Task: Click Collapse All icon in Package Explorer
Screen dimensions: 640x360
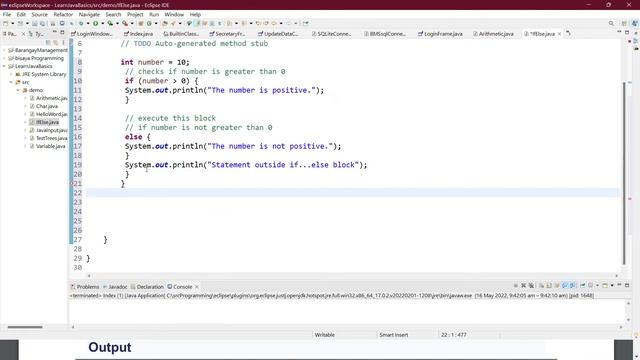Action: (48, 42)
